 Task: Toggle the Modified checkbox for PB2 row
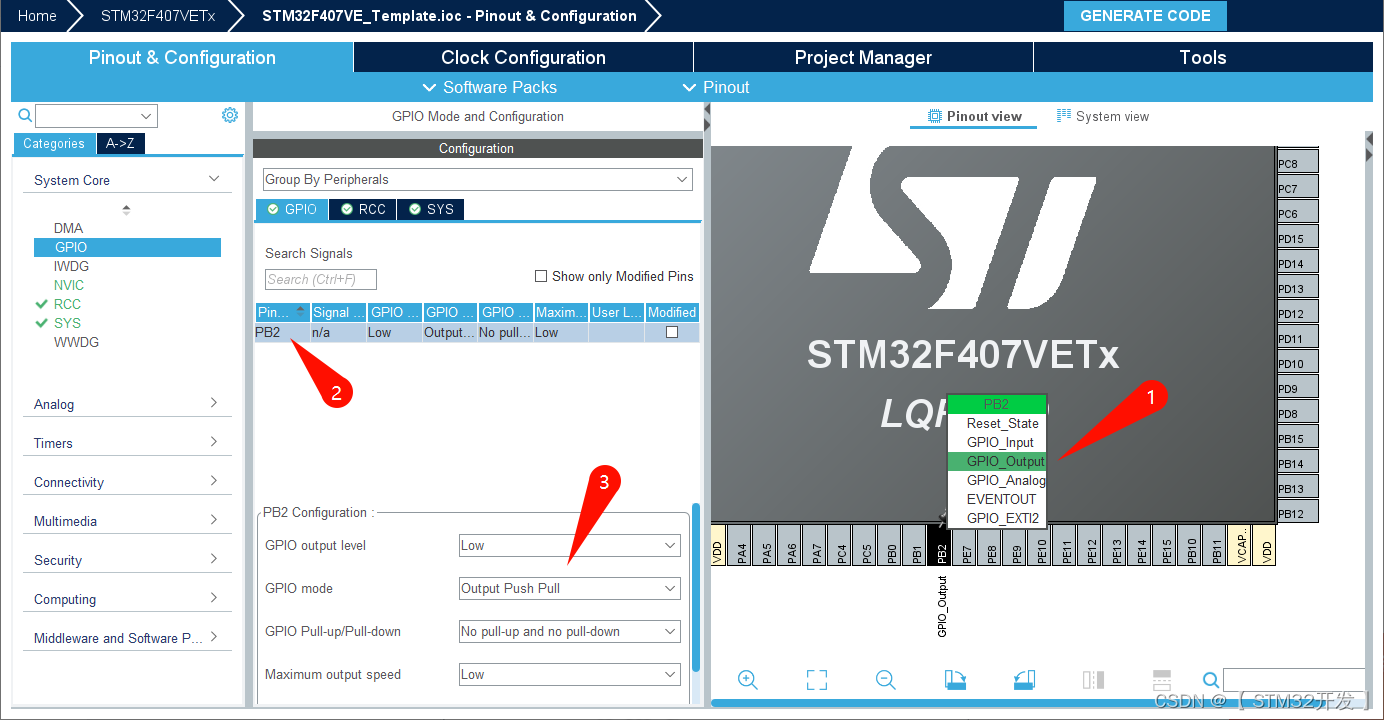coord(672,332)
